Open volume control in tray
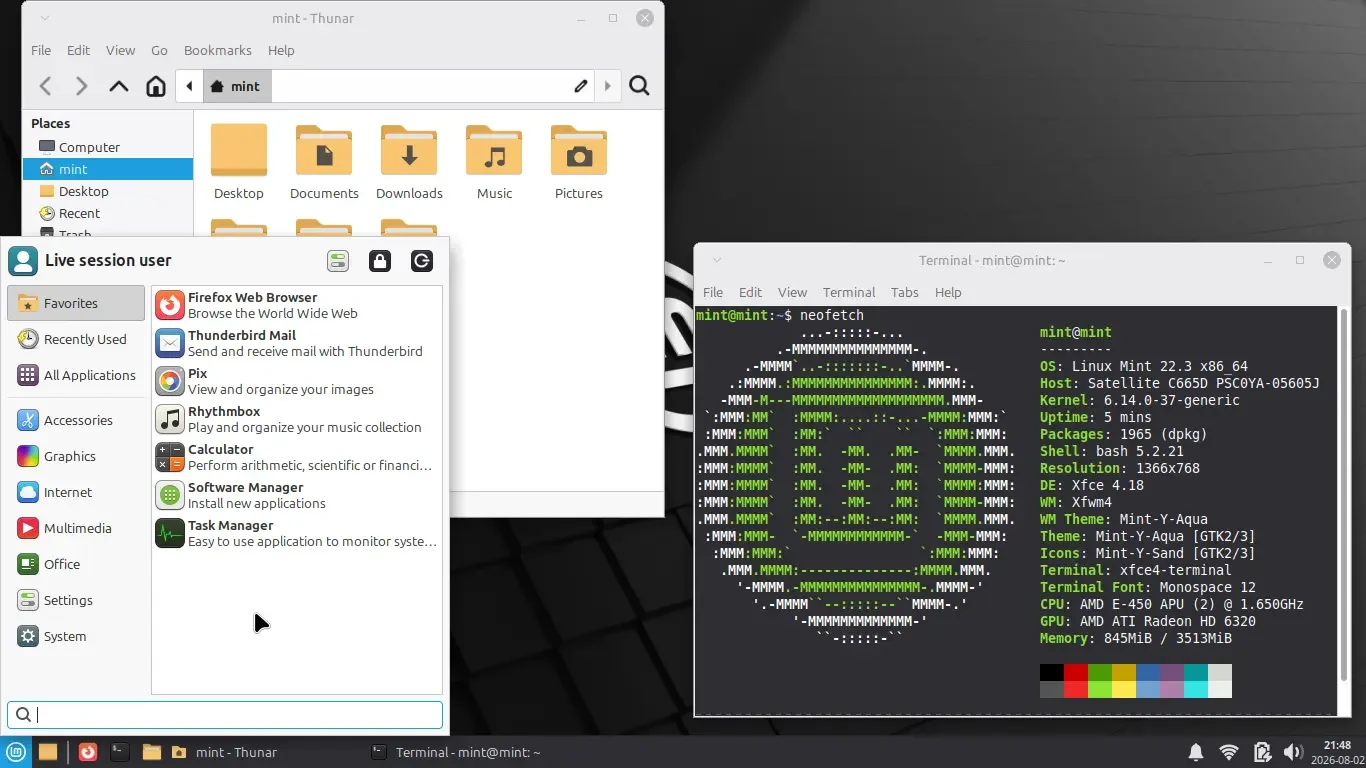Viewport: 1366px width, 768px height. click(1293, 752)
